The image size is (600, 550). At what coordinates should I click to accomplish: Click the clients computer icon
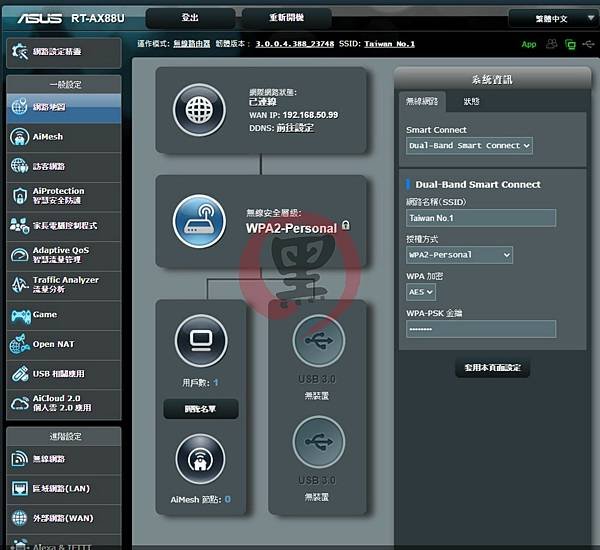click(x=201, y=341)
